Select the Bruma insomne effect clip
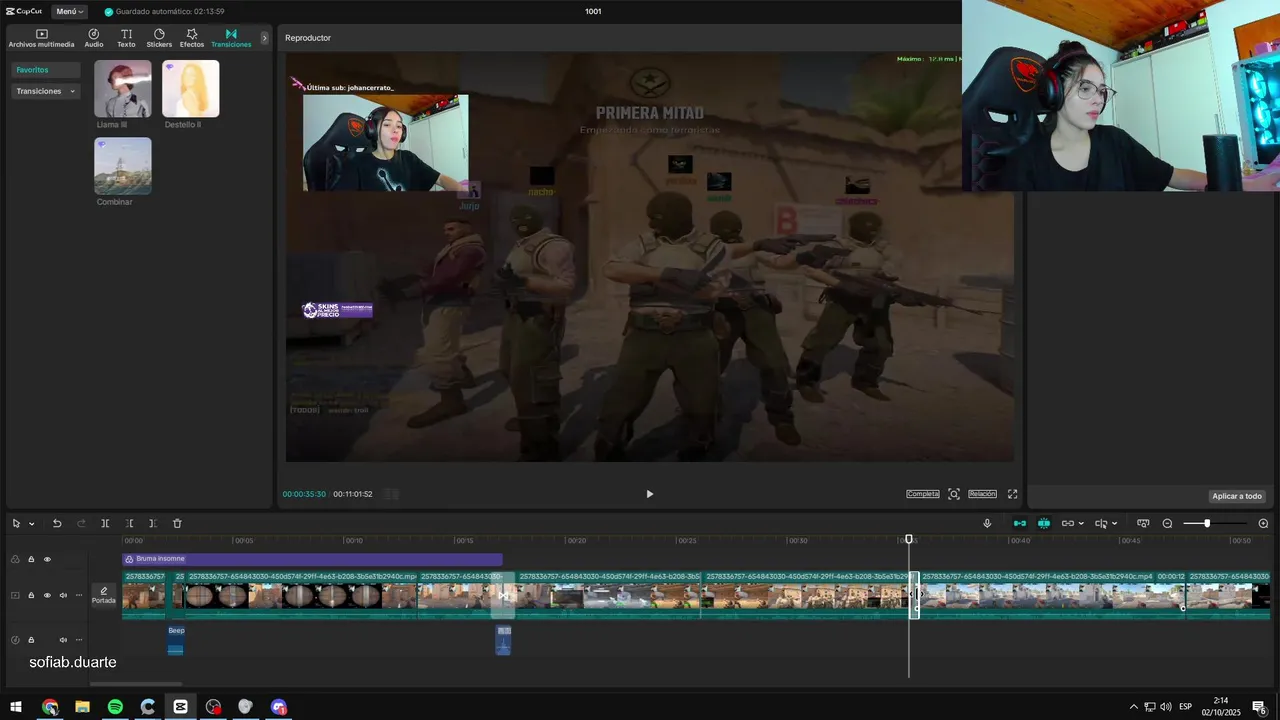The height and width of the screenshot is (720, 1280). point(312,559)
